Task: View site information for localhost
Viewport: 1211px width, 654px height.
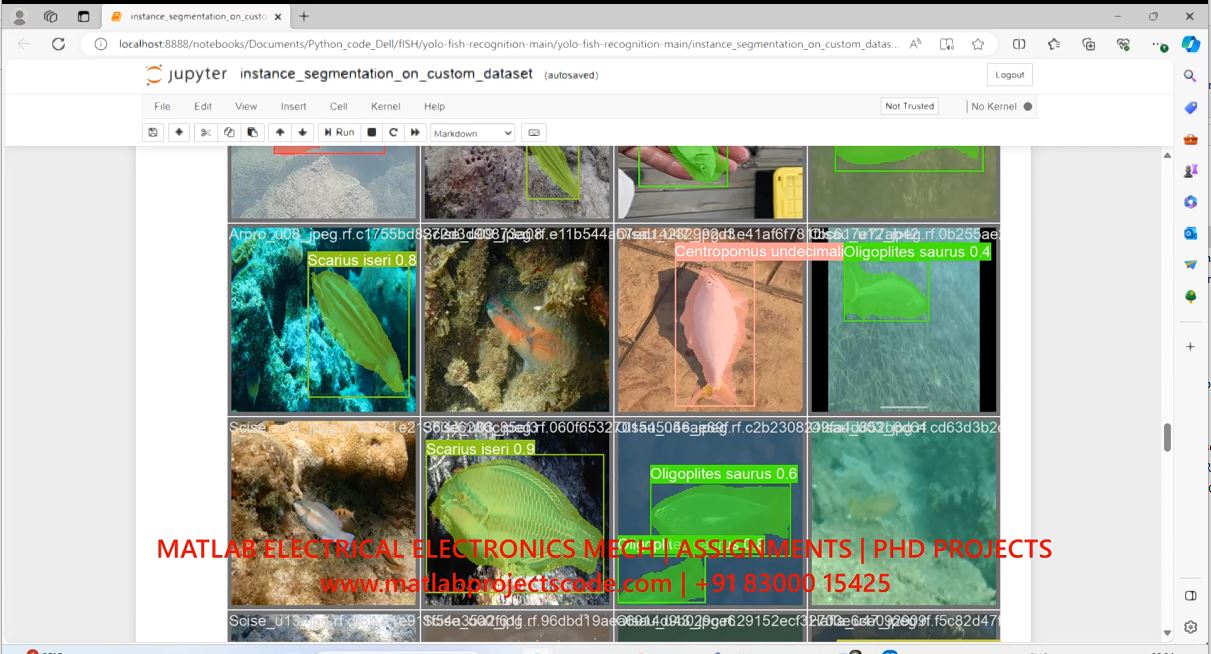Action: [x=100, y=44]
